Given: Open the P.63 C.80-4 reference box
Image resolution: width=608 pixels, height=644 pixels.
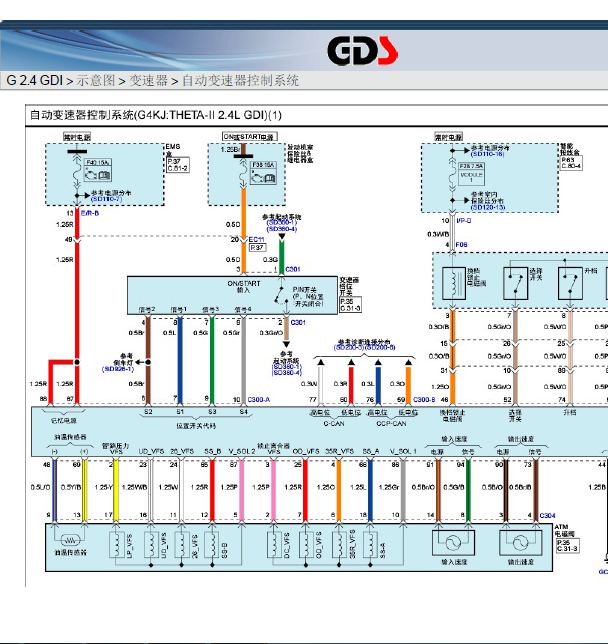Looking at the screenshot, I should click(571, 163).
